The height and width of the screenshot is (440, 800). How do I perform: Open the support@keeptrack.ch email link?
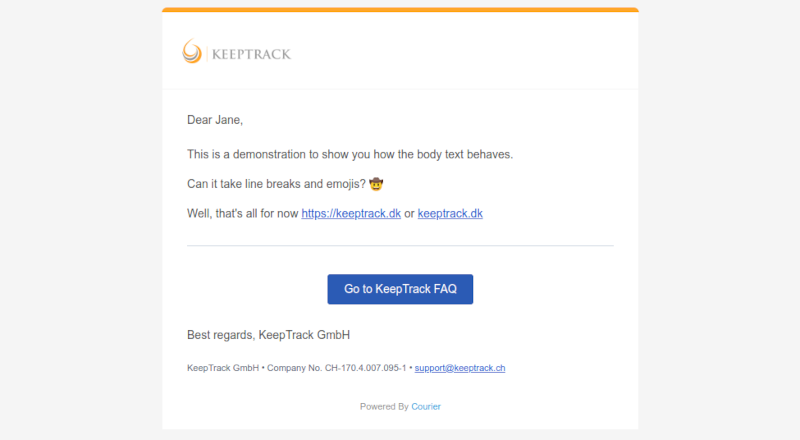[460, 368]
